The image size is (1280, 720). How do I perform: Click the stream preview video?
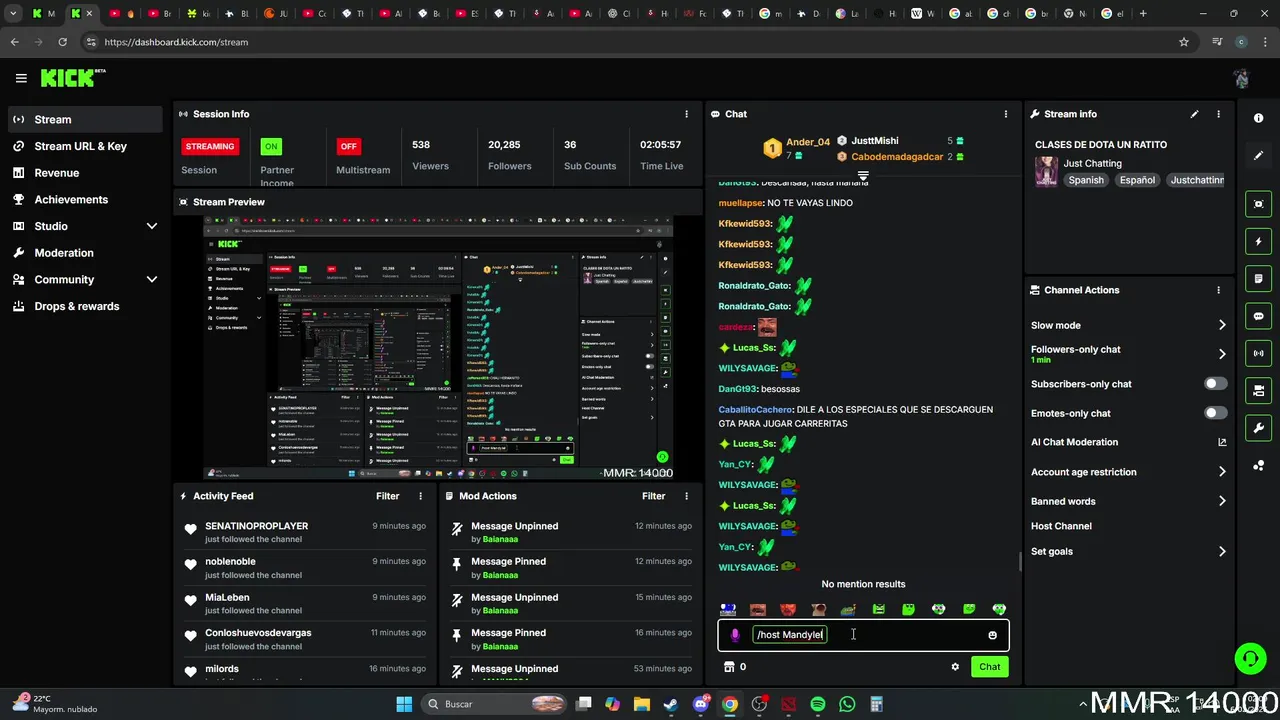(x=438, y=348)
